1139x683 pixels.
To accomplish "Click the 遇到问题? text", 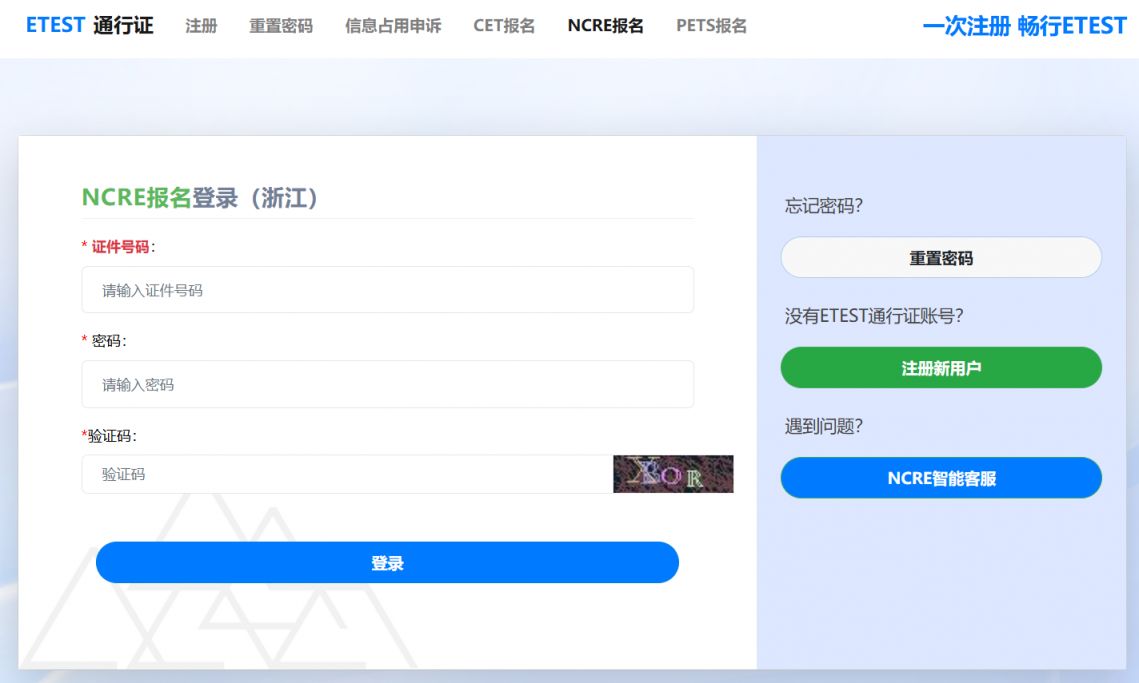I will point(824,426).
